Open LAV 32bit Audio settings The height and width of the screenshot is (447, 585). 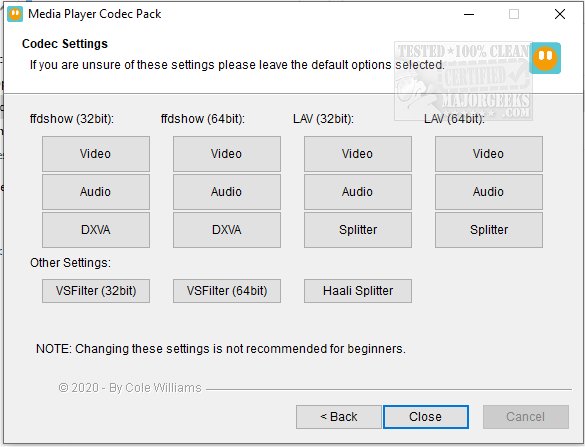point(358,192)
